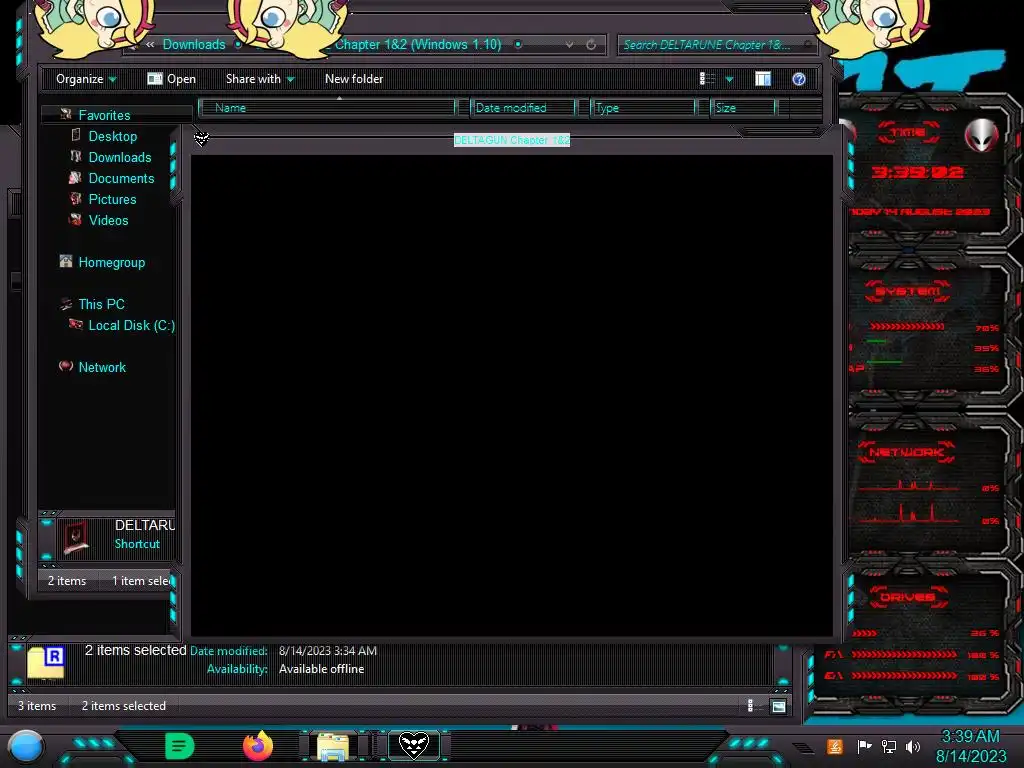The width and height of the screenshot is (1024, 768).
Task: Click the selected items folder thumbnail
Action: tap(46, 662)
